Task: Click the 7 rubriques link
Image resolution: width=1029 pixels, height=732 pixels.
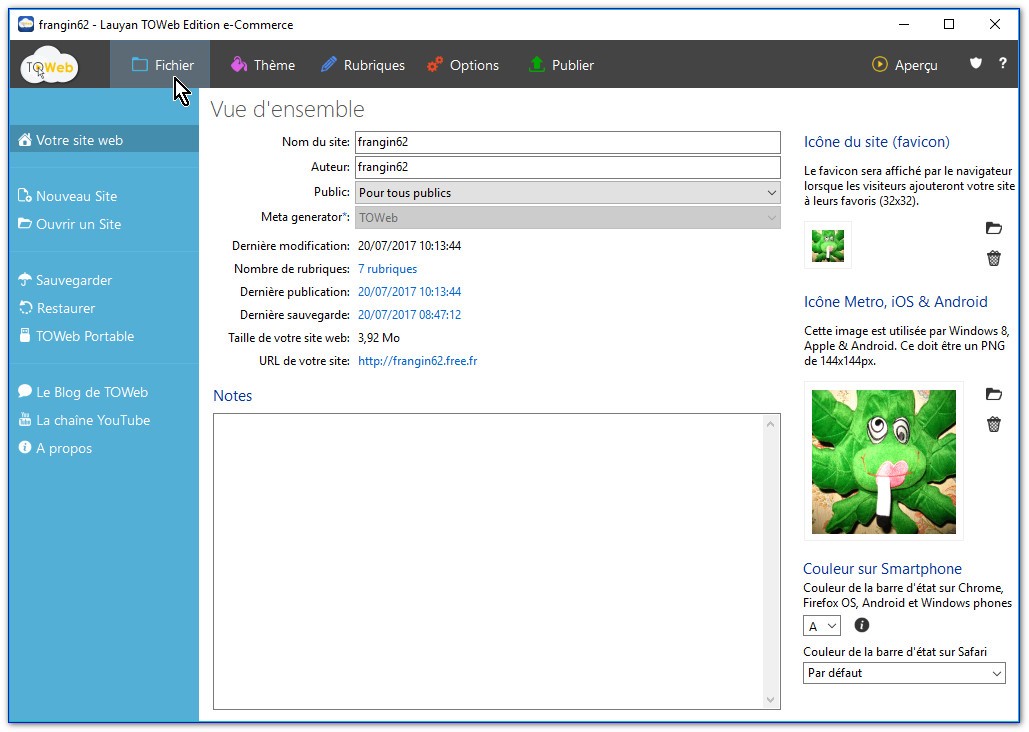Action: 387,269
